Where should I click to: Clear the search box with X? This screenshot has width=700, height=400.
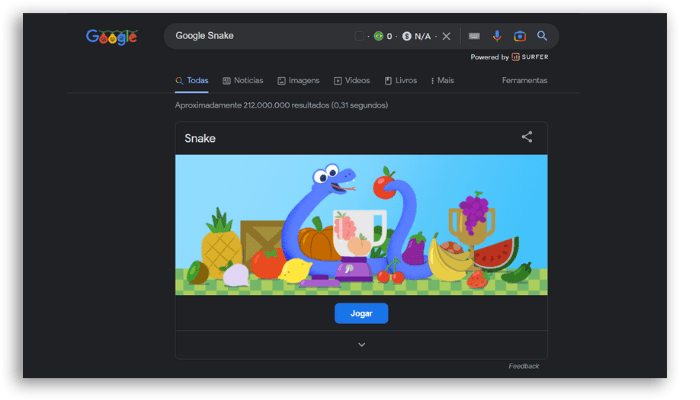(446, 36)
